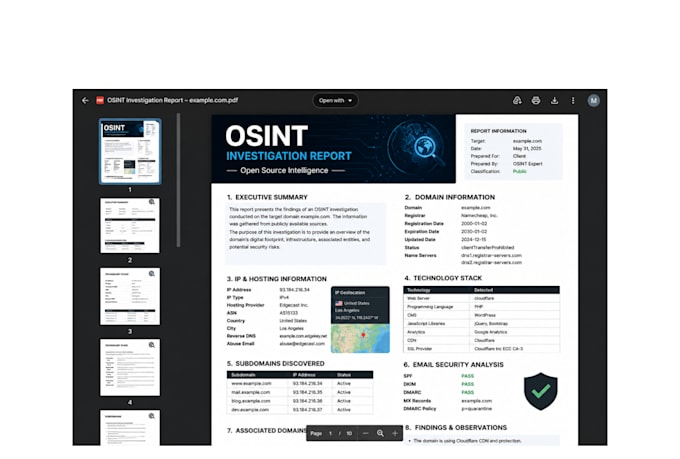Click the red PDF file type icon

coord(100,100)
